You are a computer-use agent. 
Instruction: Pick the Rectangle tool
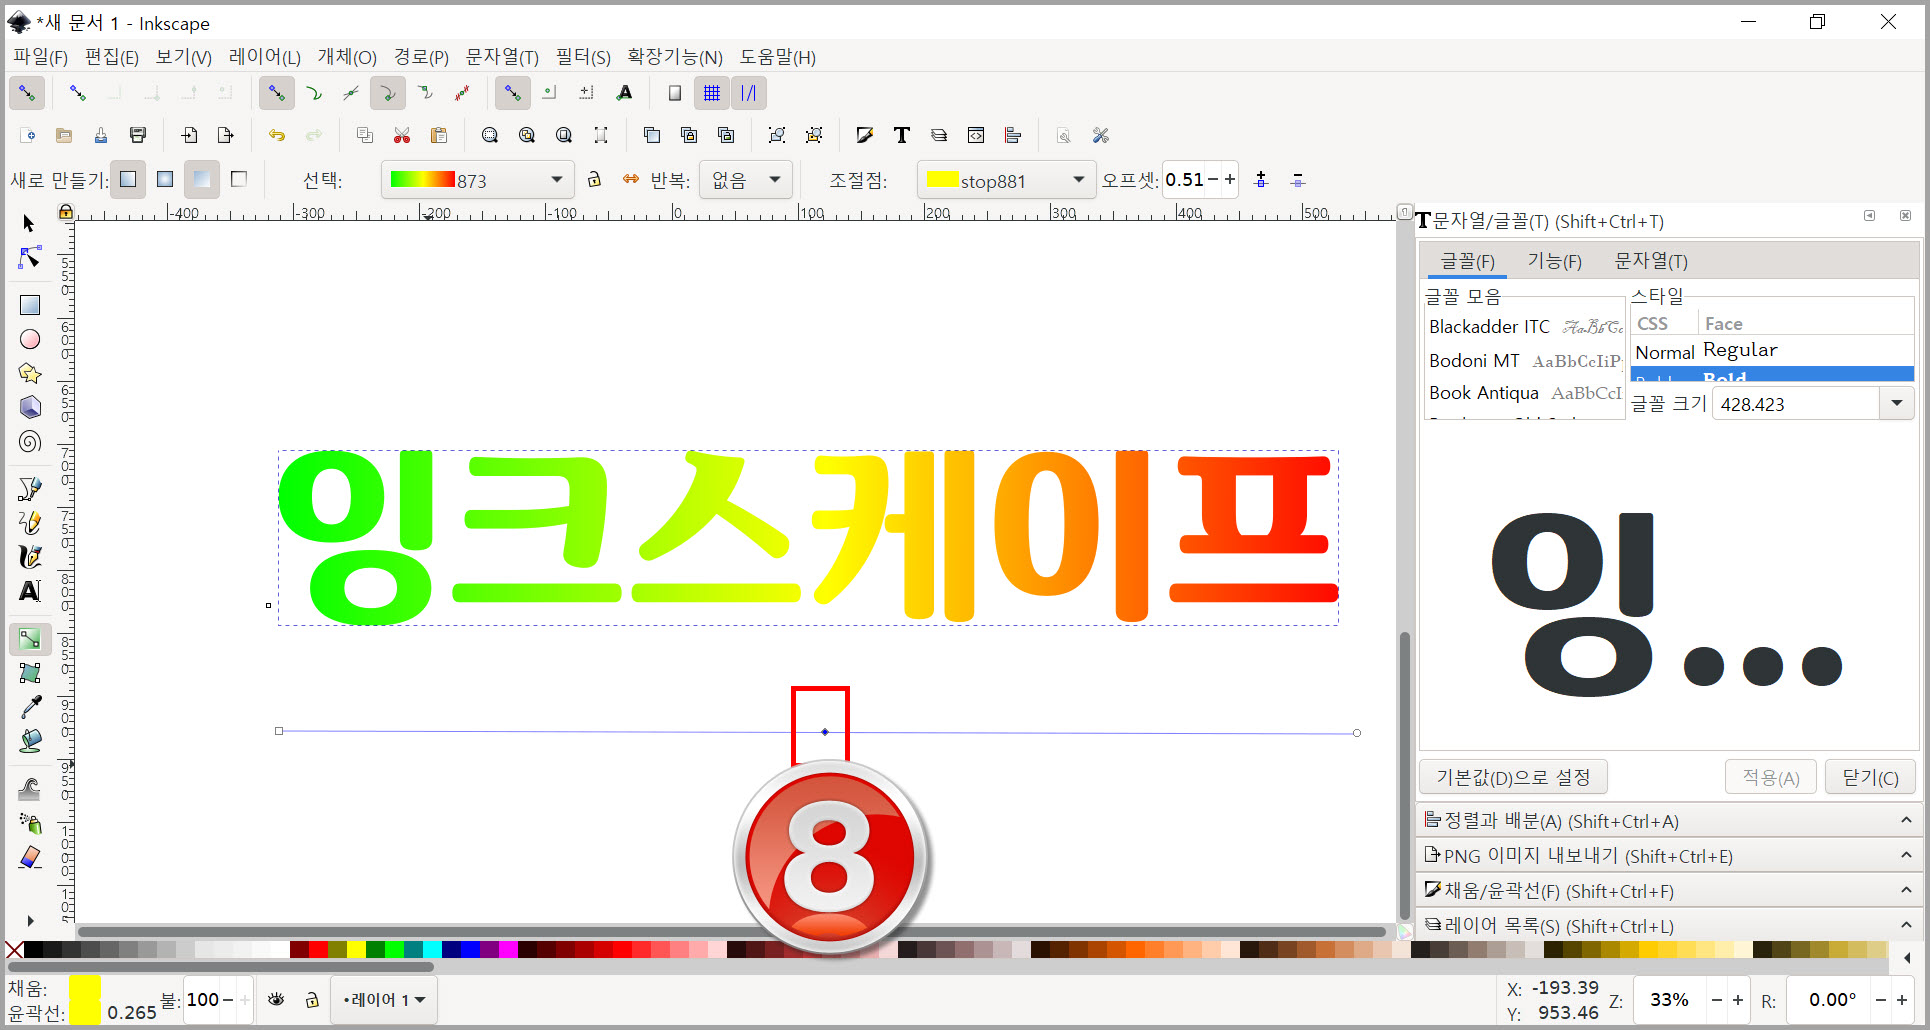pos(30,305)
